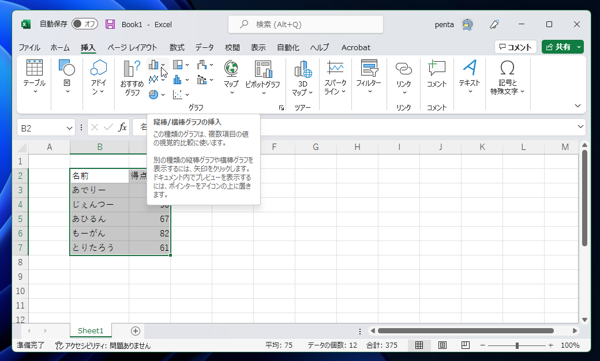
Task: Open the 図 (Illustrations) ribbon button
Action: click(x=67, y=77)
